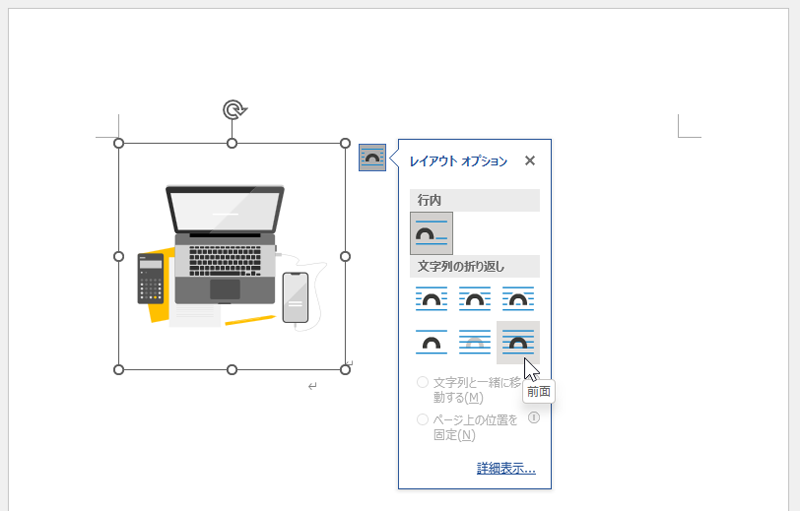This screenshot has width=800, height=511.
Task: Choose the through text wrapping option
Action: pyautogui.click(x=518, y=299)
